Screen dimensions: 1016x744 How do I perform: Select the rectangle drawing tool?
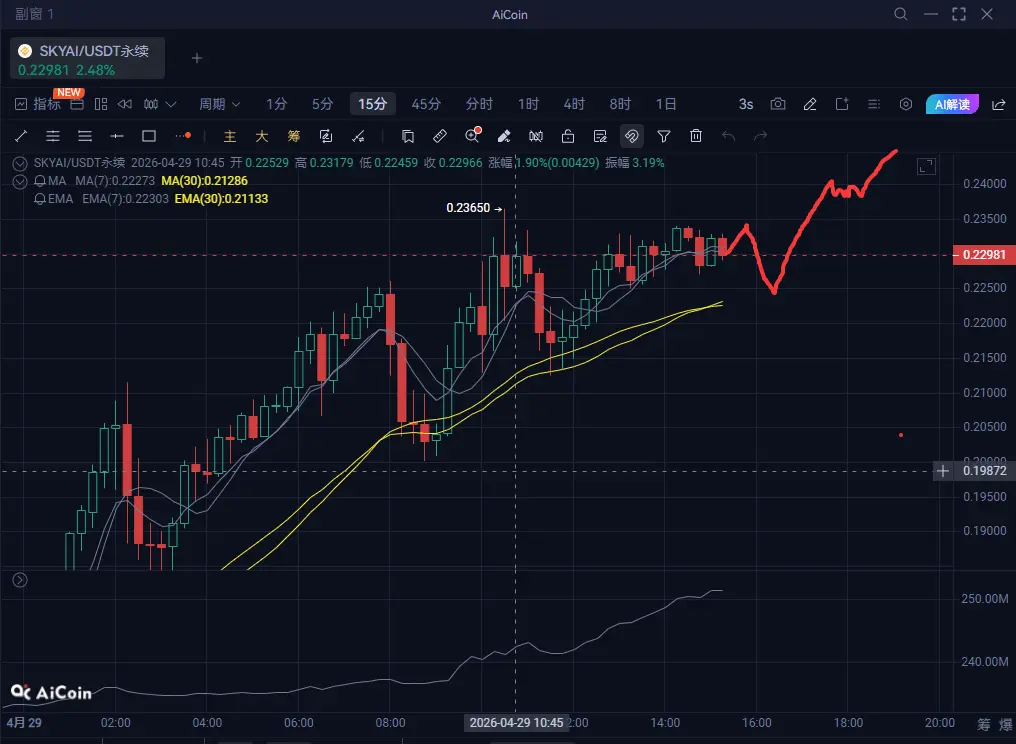(x=149, y=136)
